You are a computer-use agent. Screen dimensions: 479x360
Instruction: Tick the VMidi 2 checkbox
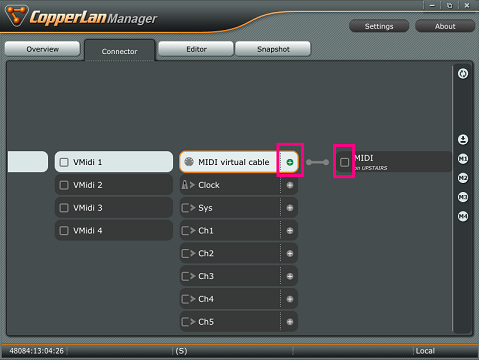(64, 185)
